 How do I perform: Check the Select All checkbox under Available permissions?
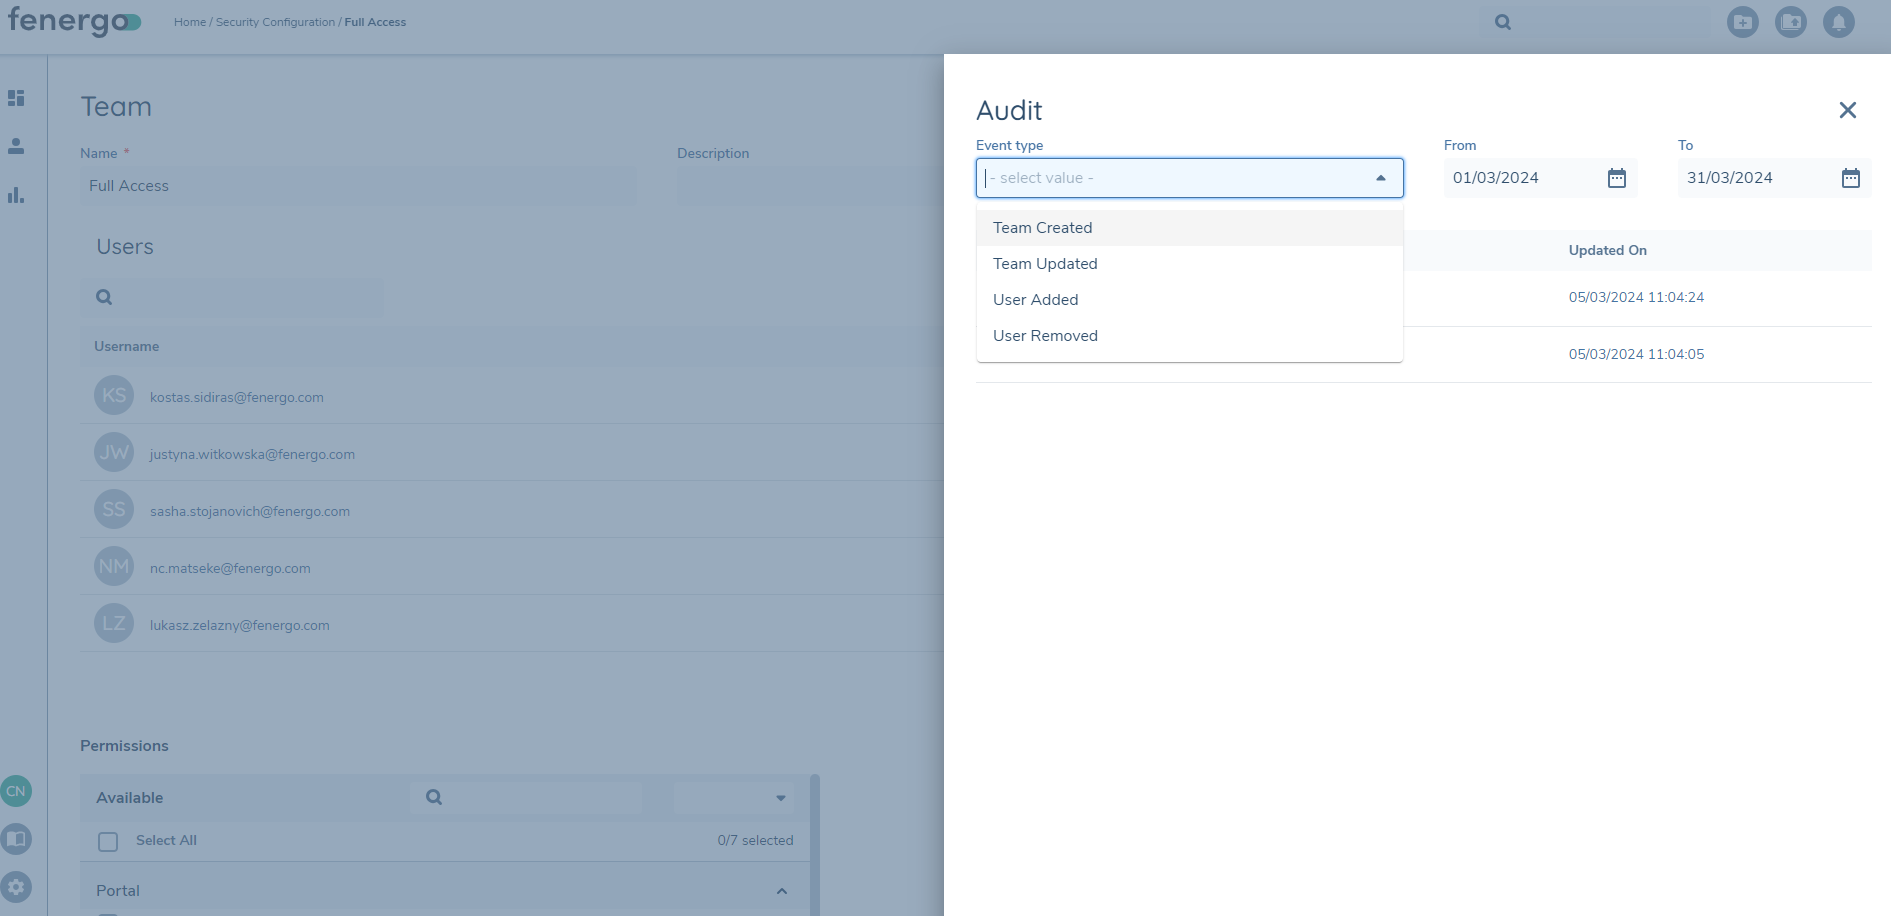(x=107, y=841)
